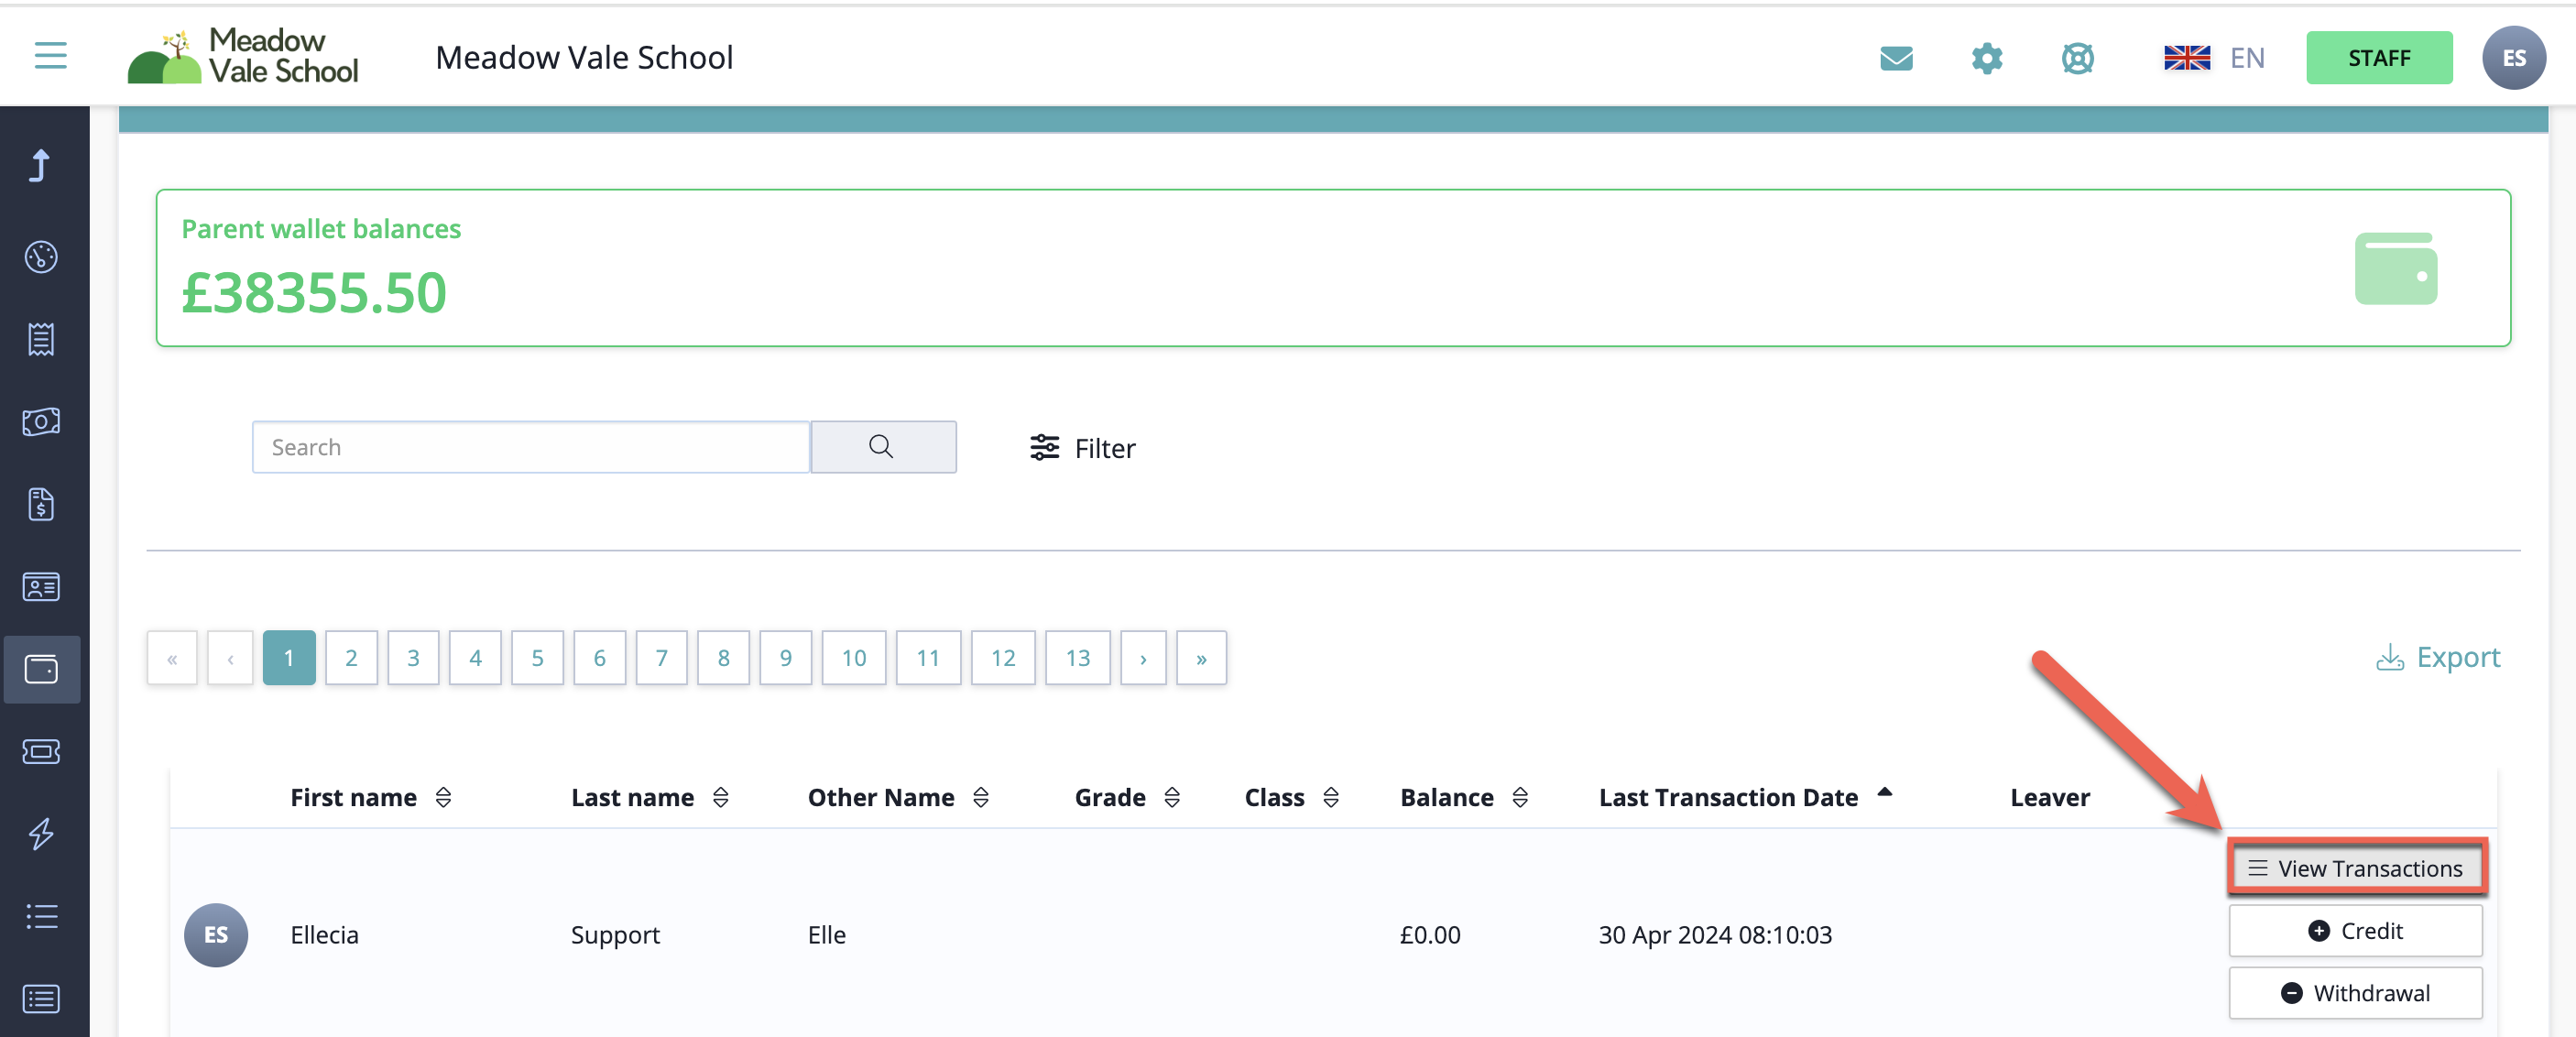The height and width of the screenshot is (1037, 2576).
Task: Open the help lifebuoy icon
Action: click(x=2077, y=58)
